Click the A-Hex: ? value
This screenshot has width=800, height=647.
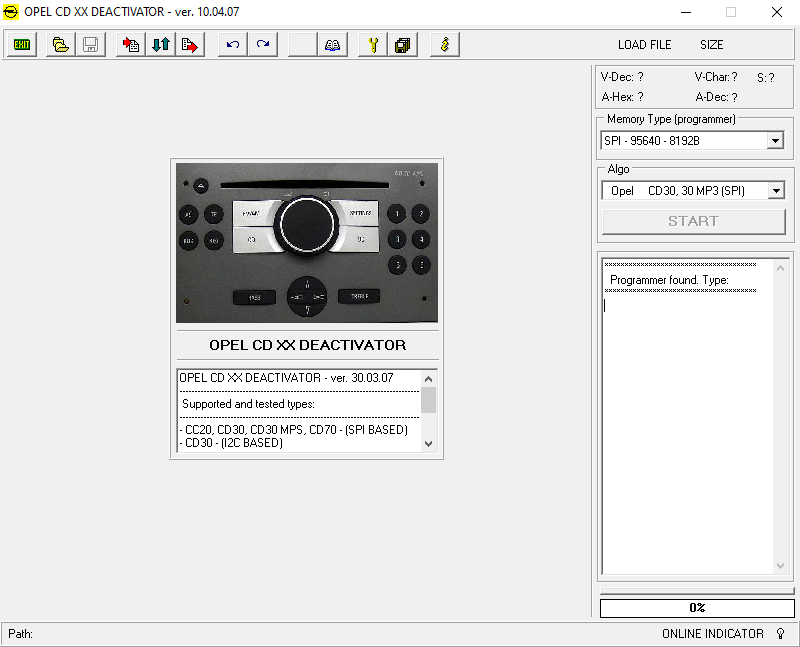[x=622, y=97]
